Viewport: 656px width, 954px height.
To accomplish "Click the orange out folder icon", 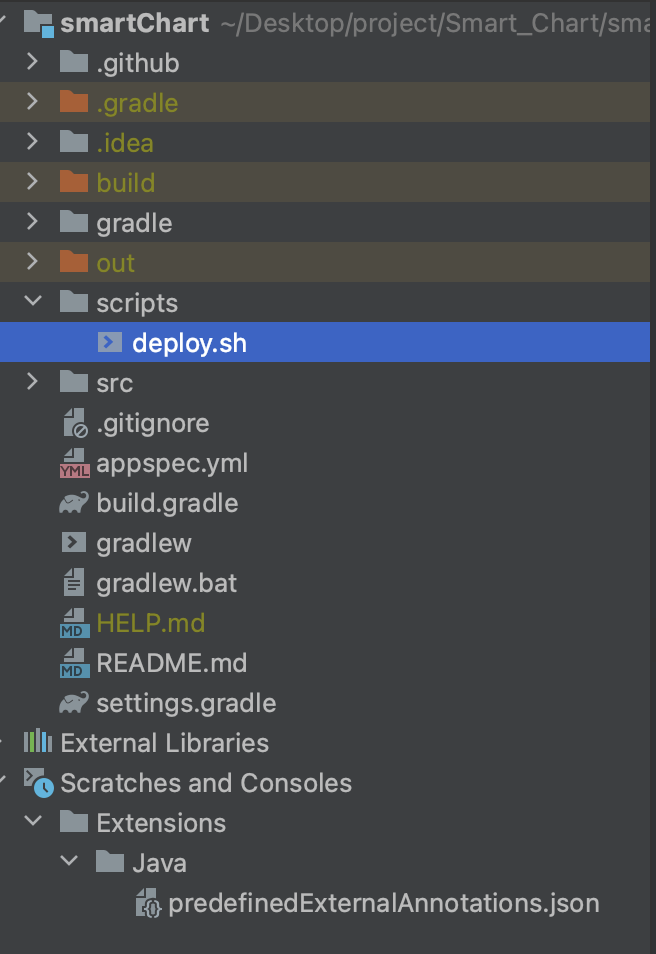I will 74,262.
